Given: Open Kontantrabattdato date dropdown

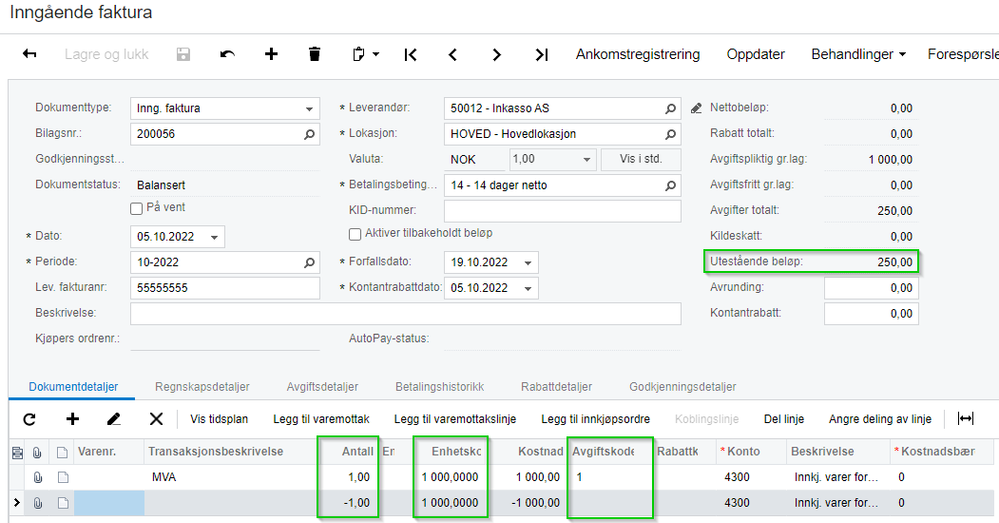Looking at the screenshot, I should click(x=528, y=289).
